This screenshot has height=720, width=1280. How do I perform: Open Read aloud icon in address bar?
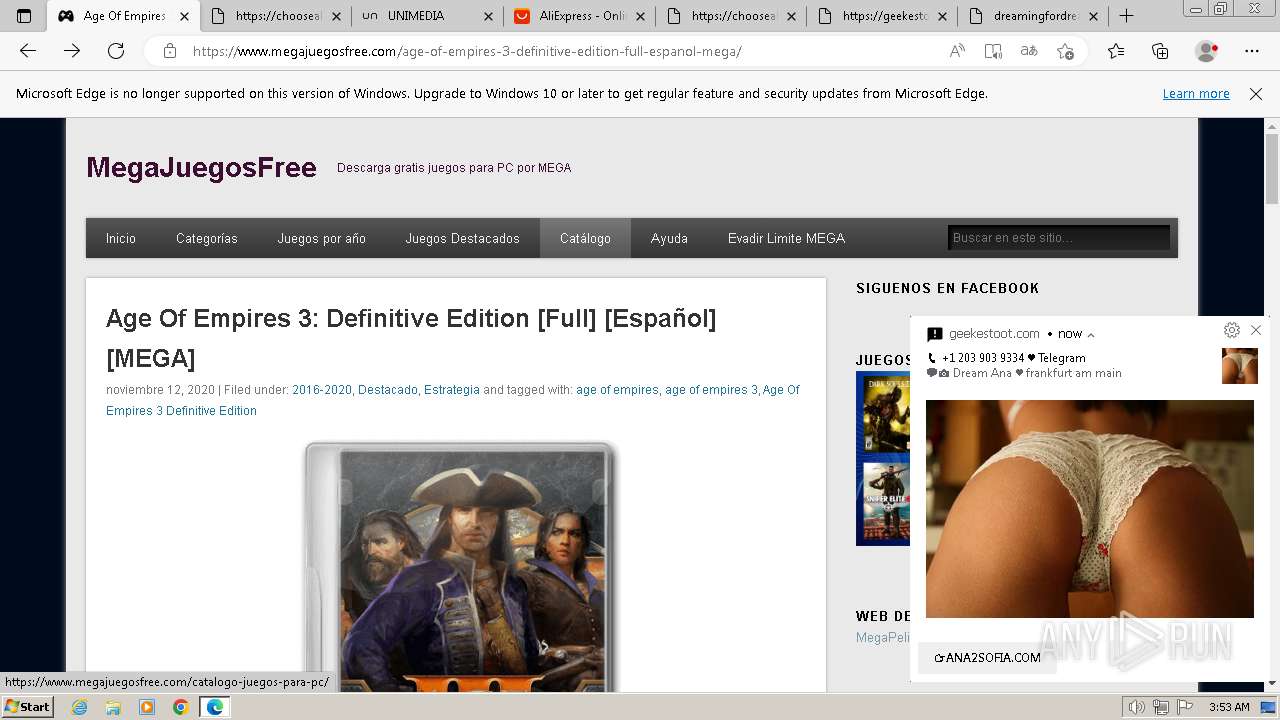click(x=957, y=51)
